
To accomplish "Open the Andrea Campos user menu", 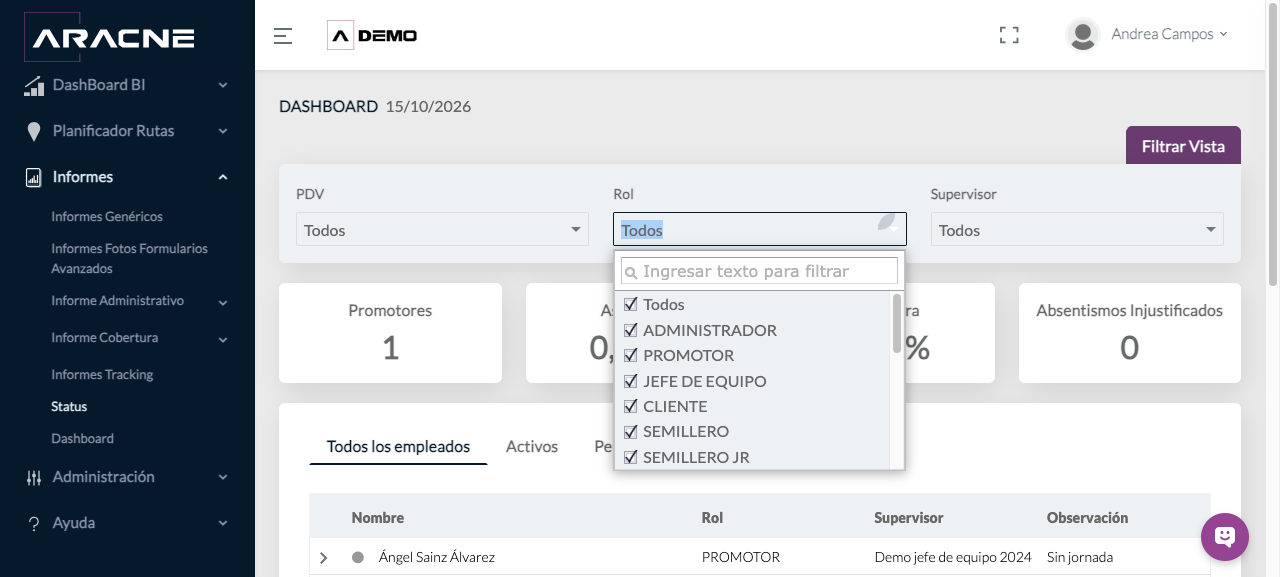I will tap(1169, 34).
